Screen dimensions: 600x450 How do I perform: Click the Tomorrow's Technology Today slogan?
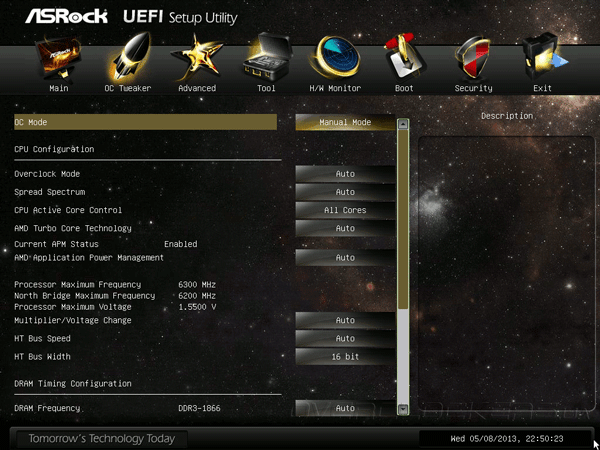(102, 439)
